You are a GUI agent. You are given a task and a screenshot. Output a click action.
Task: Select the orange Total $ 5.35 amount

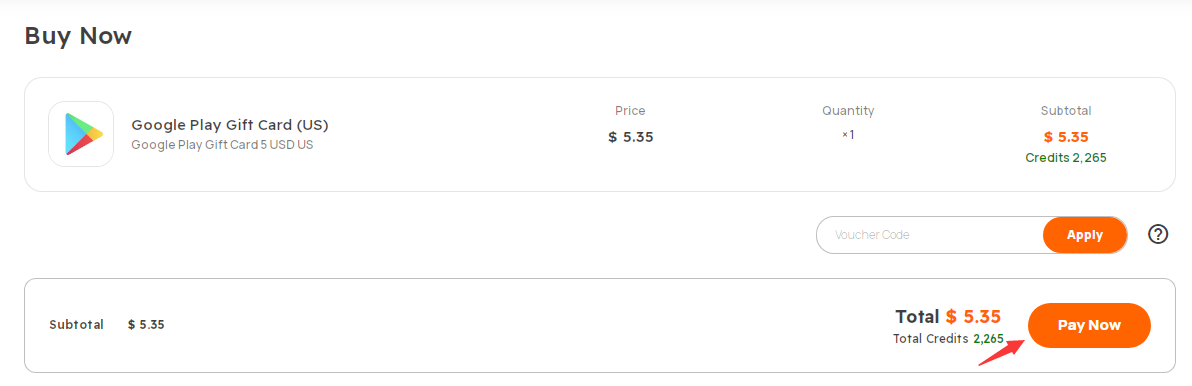973,317
